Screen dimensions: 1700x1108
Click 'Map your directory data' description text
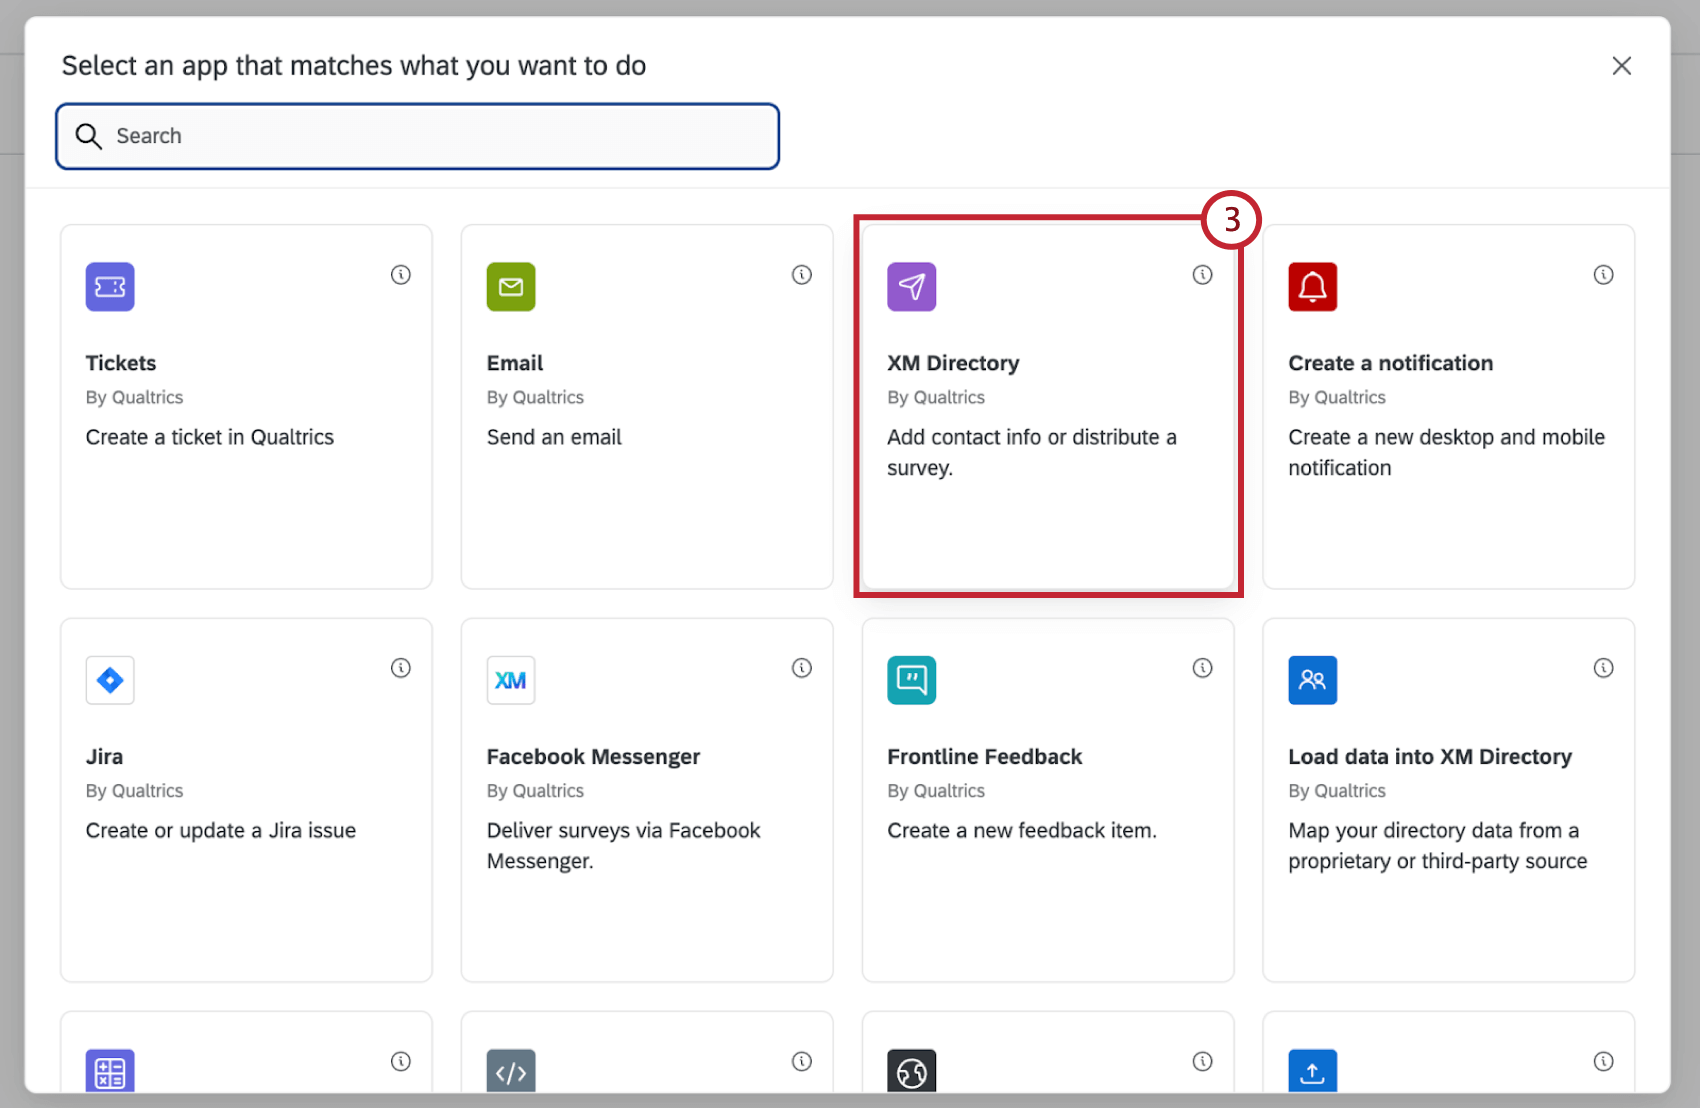pos(1438,846)
